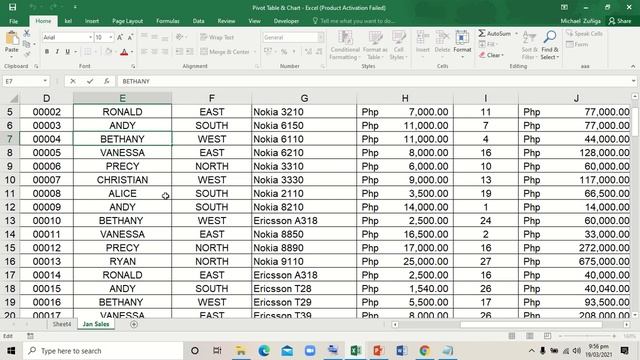Image resolution: width=640 pixels, height=360 pixels.
Task: Open the File tab
Action: pos(13,21)
